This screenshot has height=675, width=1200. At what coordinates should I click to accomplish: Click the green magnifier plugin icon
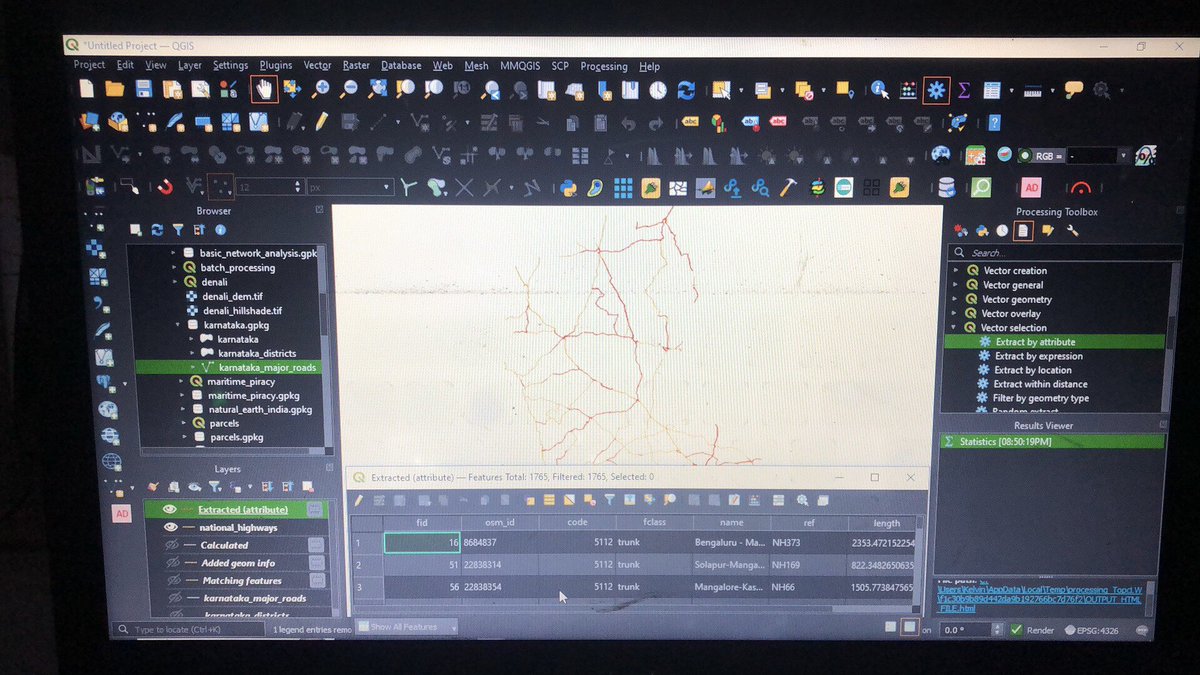[980, 187]
